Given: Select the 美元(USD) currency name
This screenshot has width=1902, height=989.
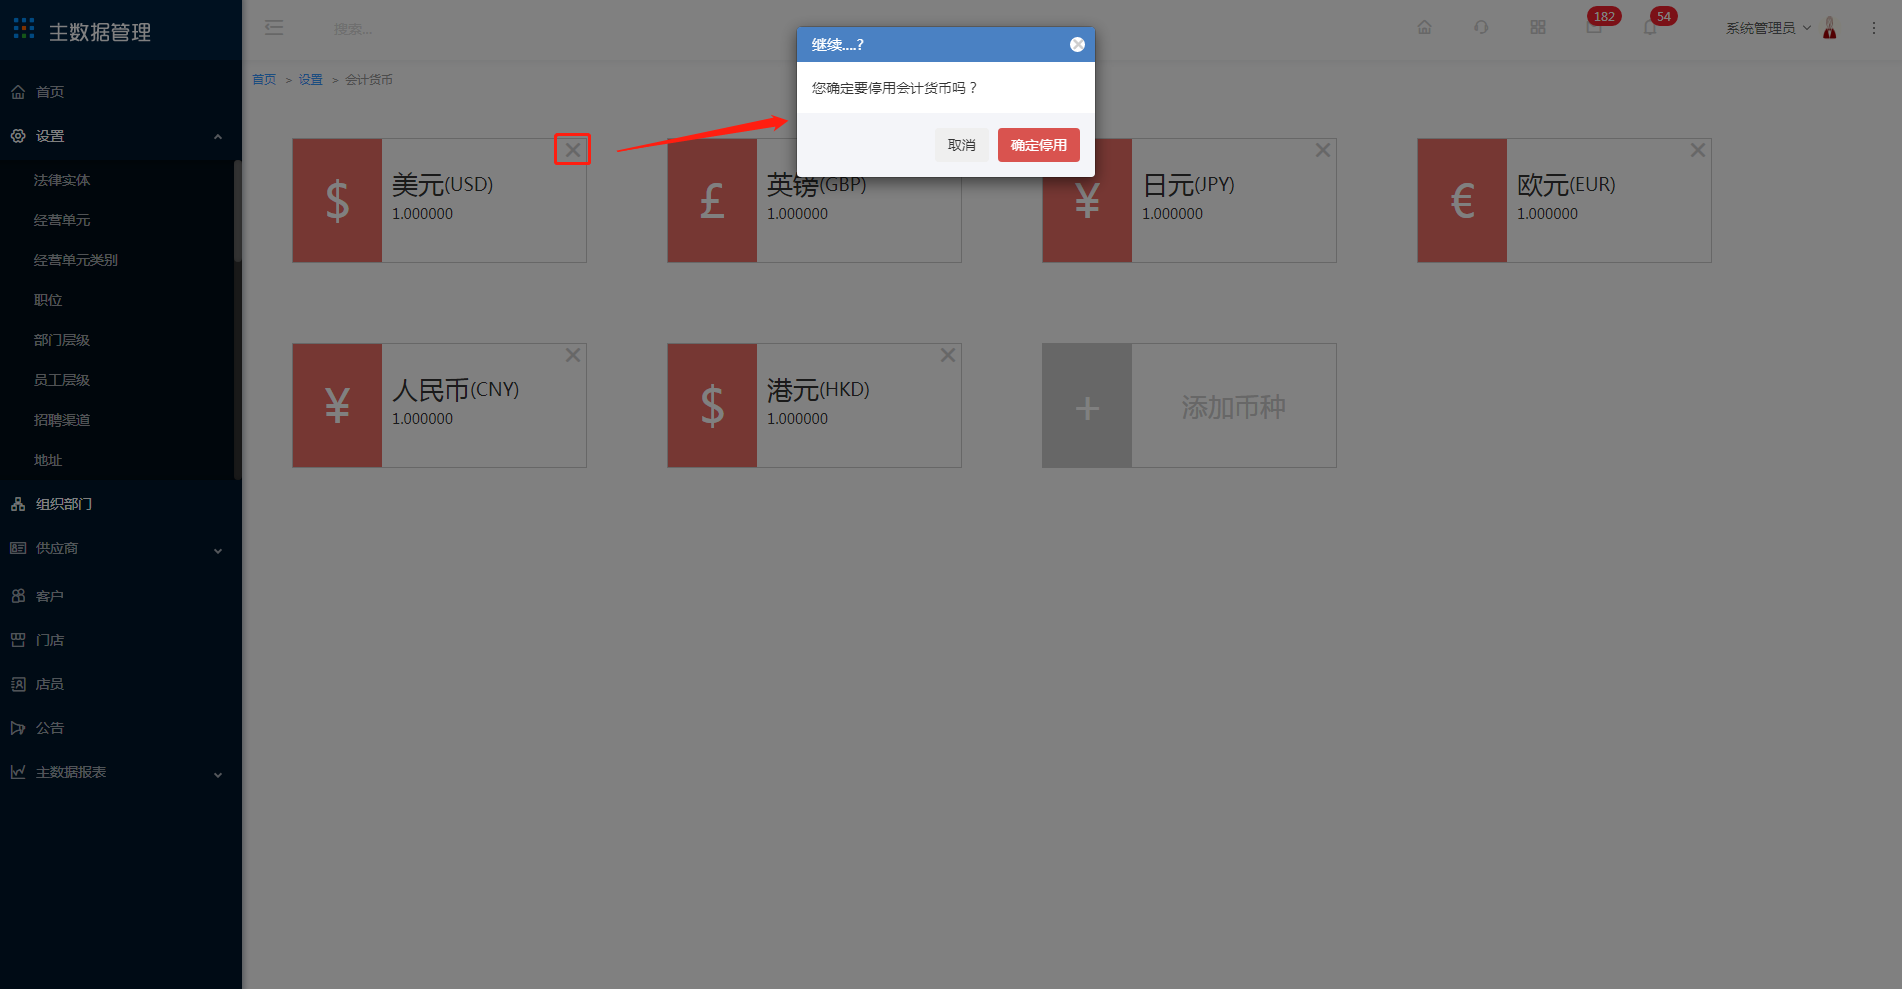Looking at the screenshot, I should coord(442,185).
